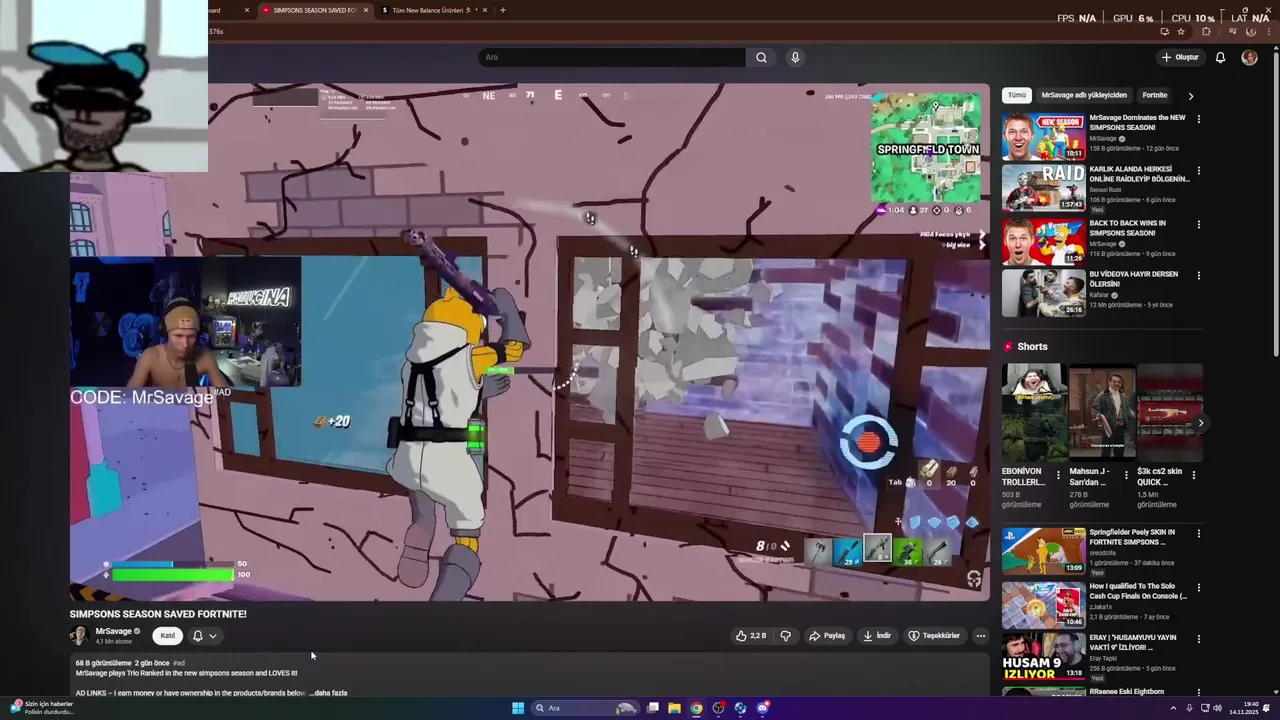Open KARLIK ALANDA RAID video thumbnail
The image size is (1280, 720).
click(x=1043, y=187)
